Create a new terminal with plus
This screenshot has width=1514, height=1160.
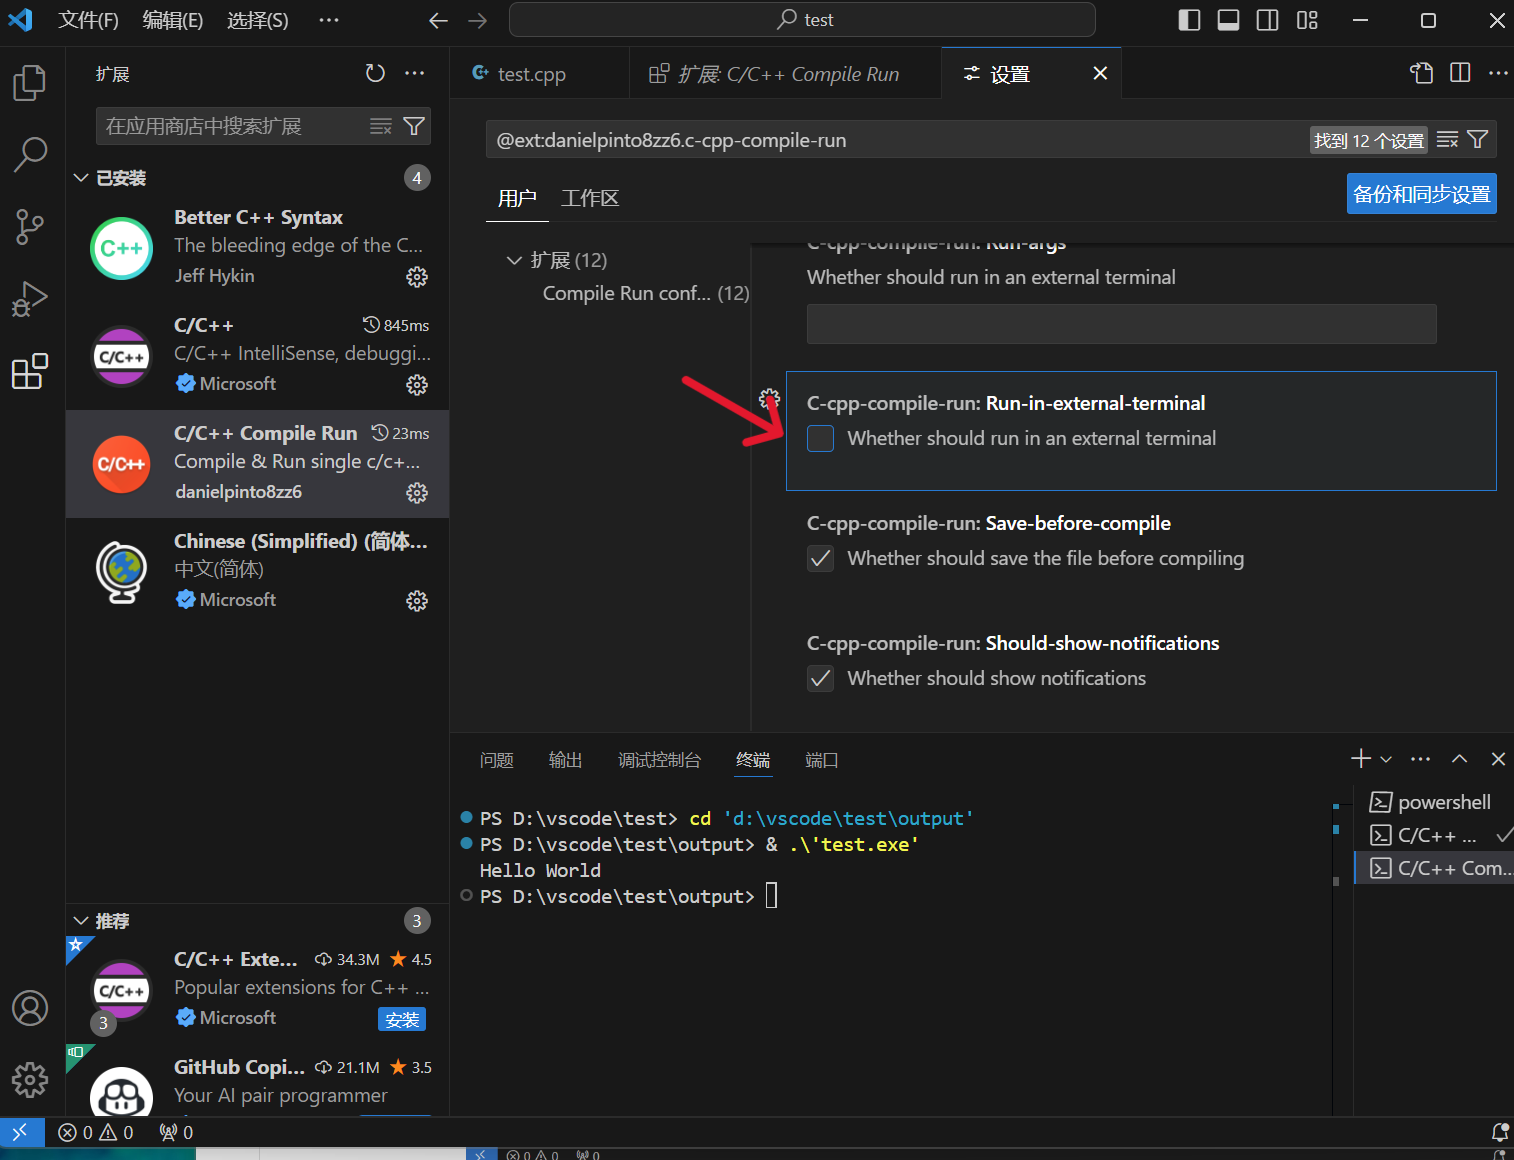click(x=1360, y=759)
